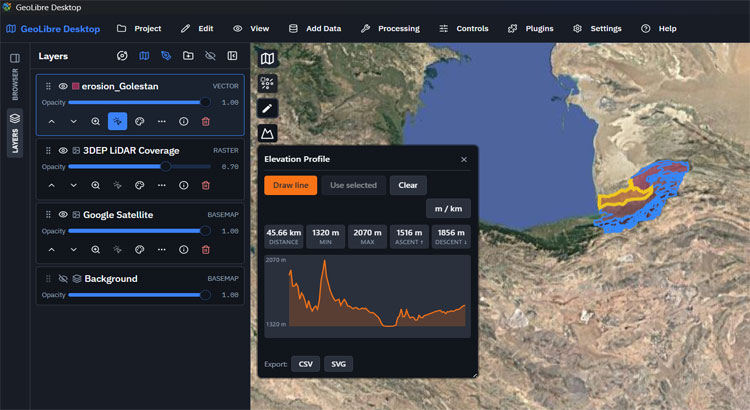Open the Edit menu
The width and height of the screenshot is (750, 410).
(197, 29)
